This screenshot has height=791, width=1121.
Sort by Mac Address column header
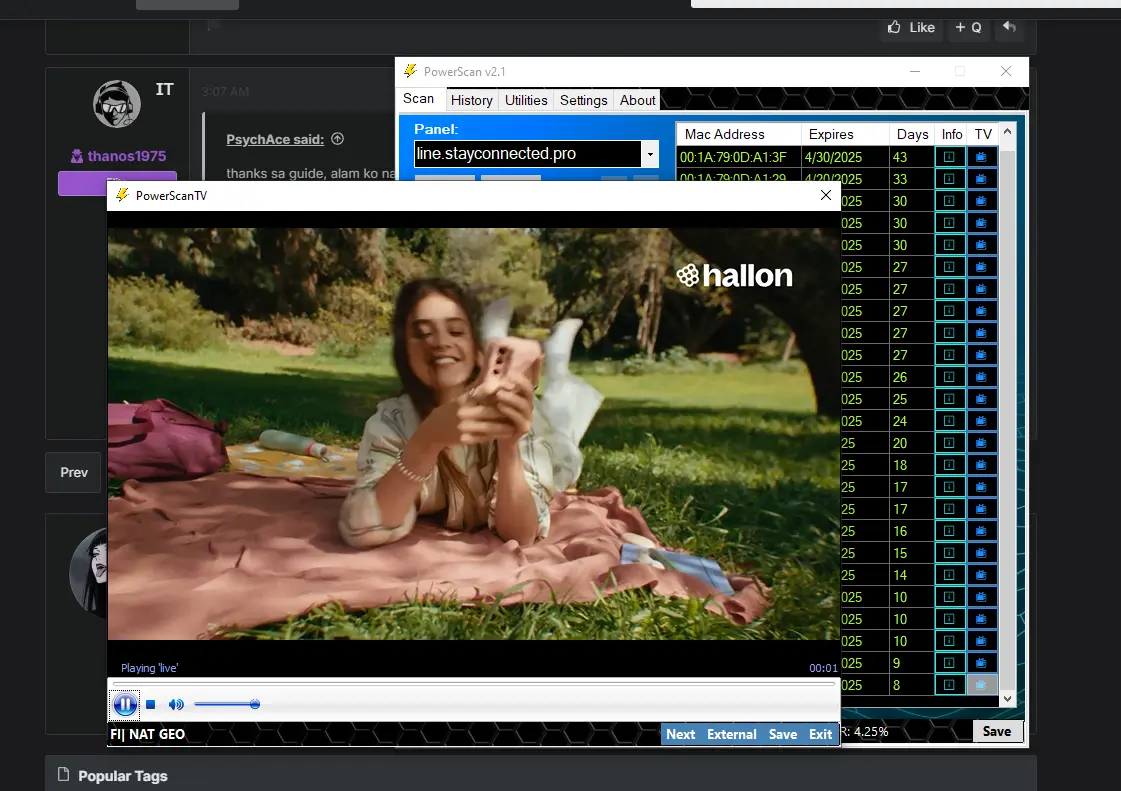tap(739, 134)
